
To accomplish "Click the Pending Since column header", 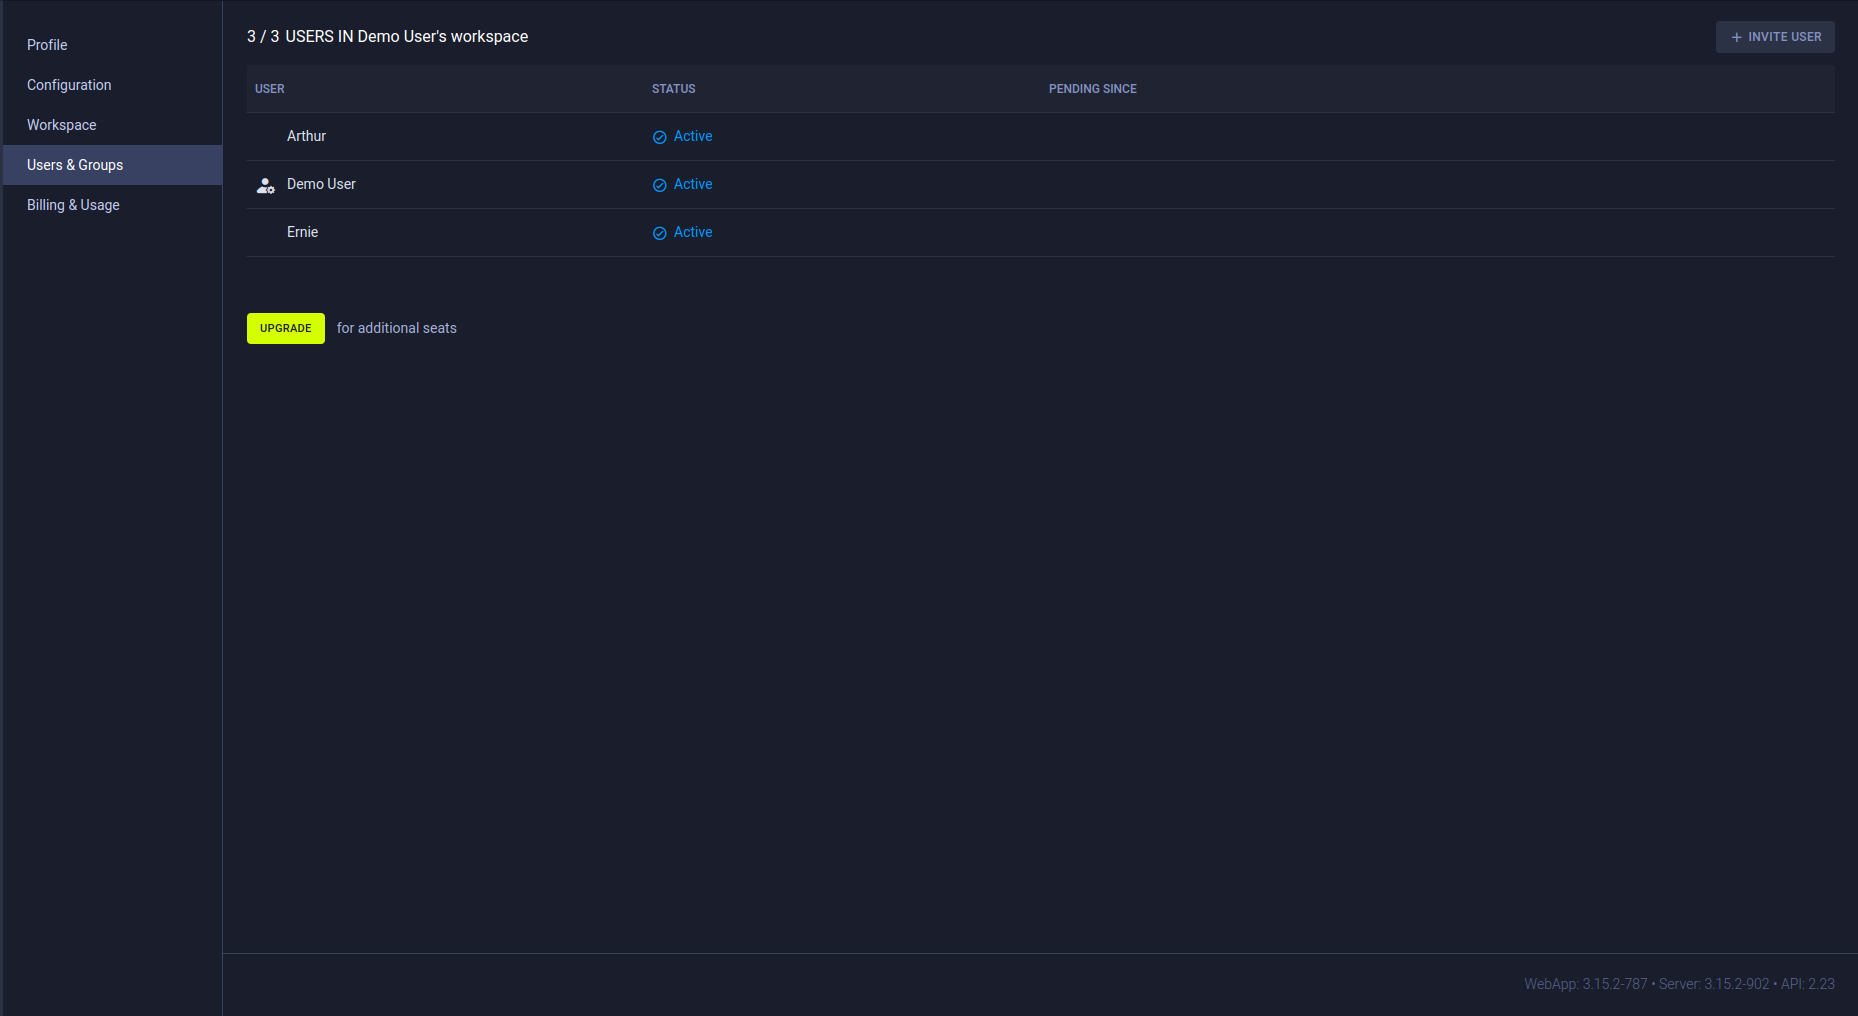I will [1092, 89].
